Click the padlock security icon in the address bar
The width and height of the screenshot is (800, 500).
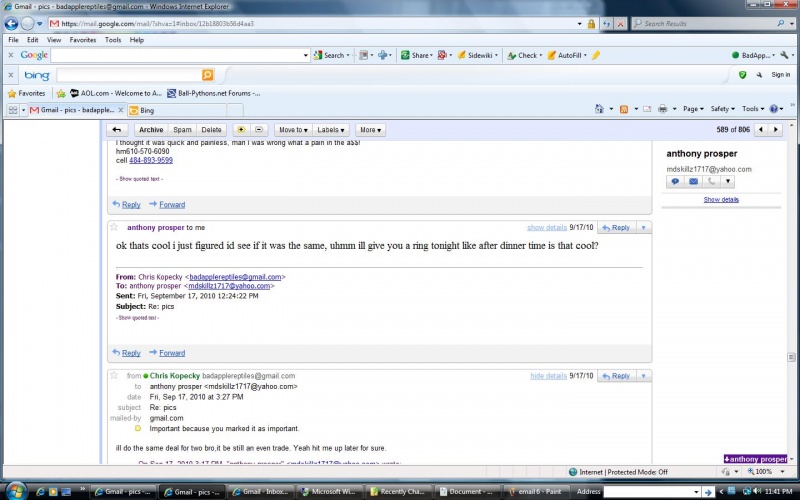click(591, 23)
